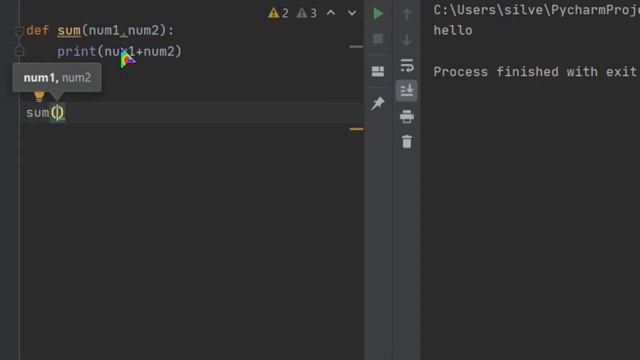Image resolution: width=640 pixels, height=360 pixels.
Task: Click the print call in function body
Action: click(x=76, y=52)
